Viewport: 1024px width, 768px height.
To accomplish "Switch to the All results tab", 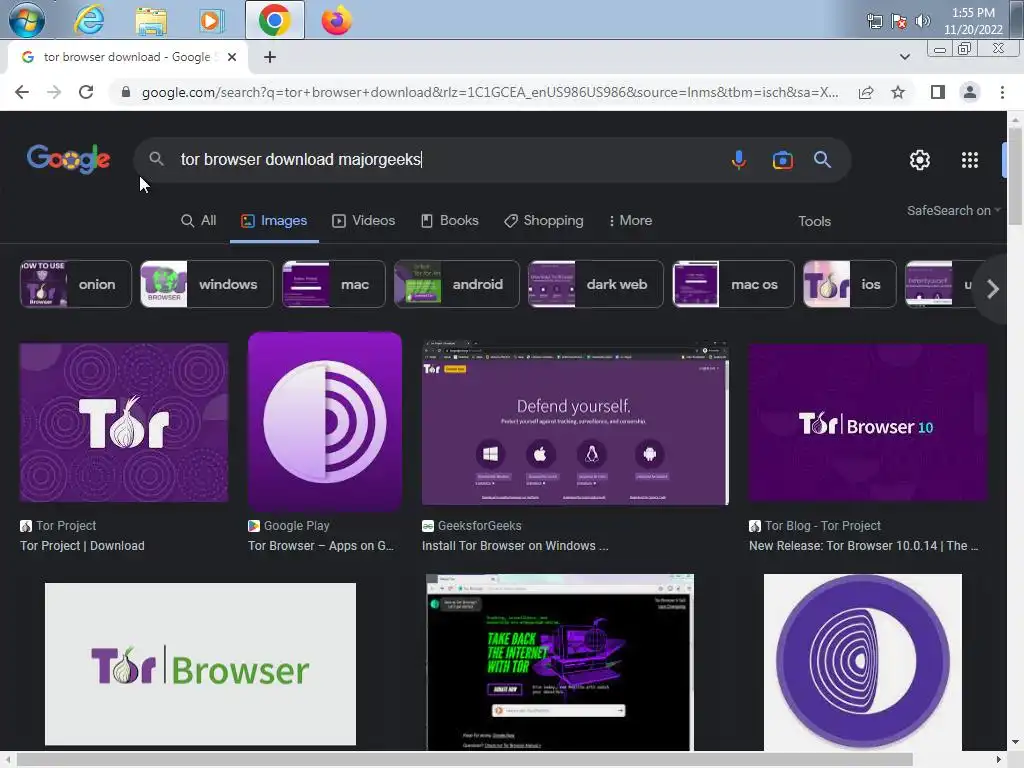I will coord(199,221).
